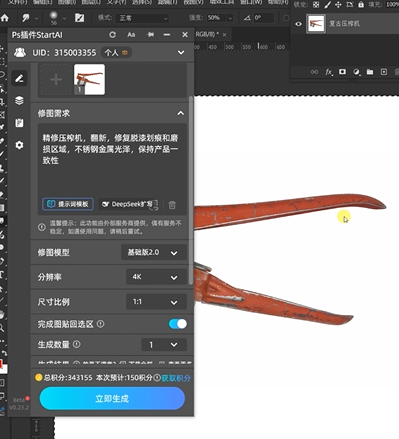Open 修图模型 基础版2.0 dropdown

[x=154, y=252]
